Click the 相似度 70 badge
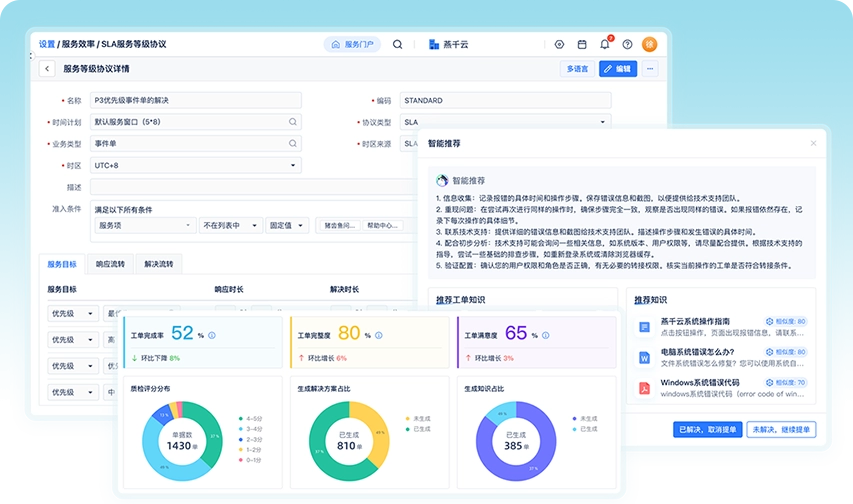 pyautogui.click(x=786, y=383)
